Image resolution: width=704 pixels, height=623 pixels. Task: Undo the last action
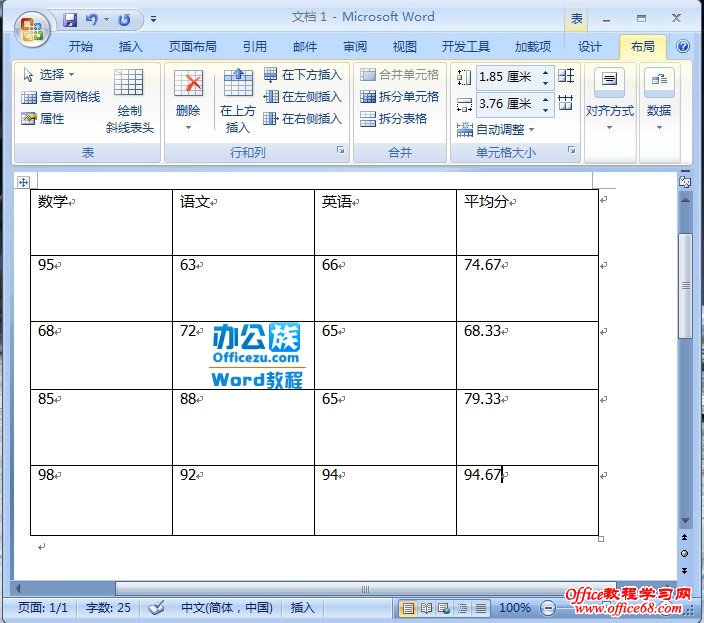92,20
